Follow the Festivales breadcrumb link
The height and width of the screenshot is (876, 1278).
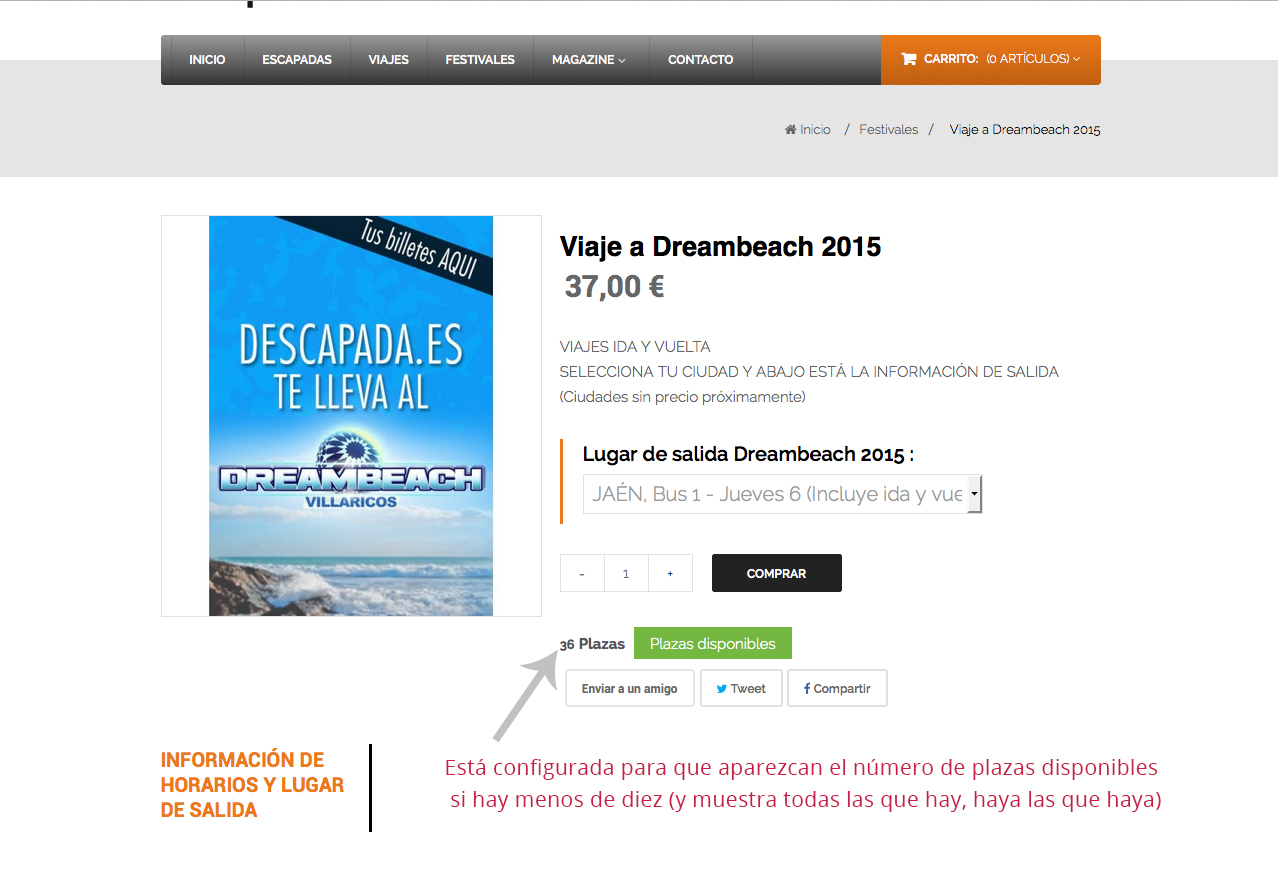click(x=888, y=130)
